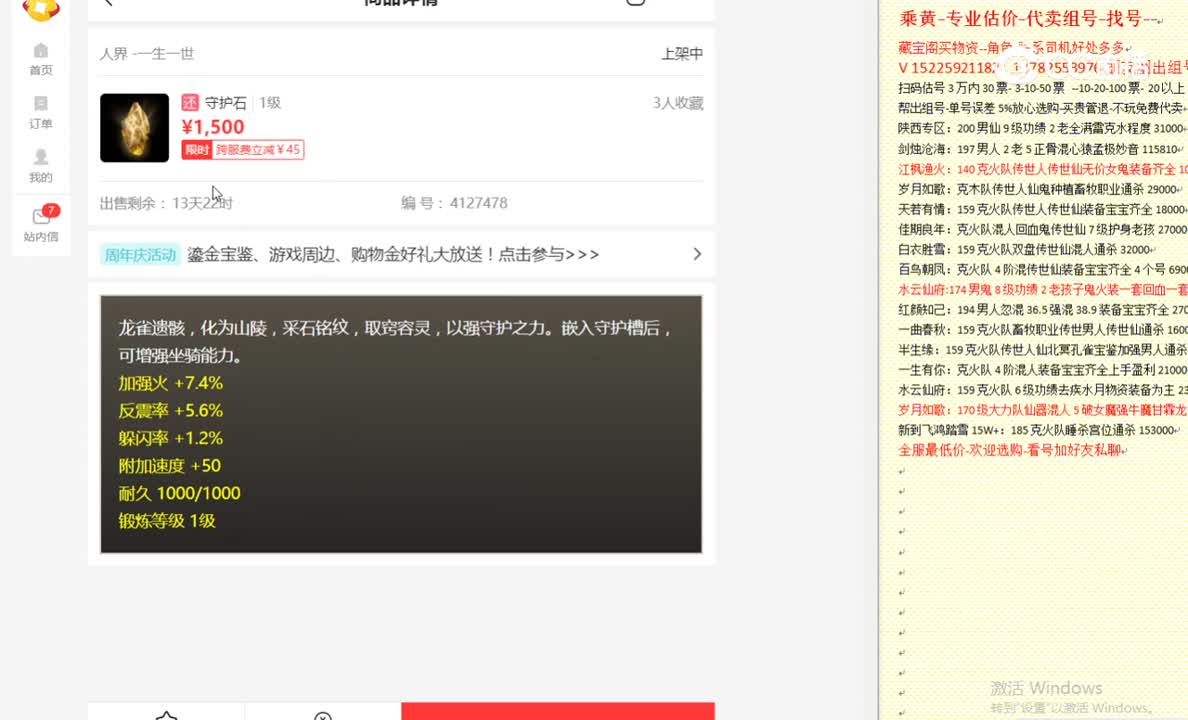The height and width of the screenshot is (720, 1188).
Task: Click the red 水云仙府:174男鬼 line
Action: (x=1043, y=290)
